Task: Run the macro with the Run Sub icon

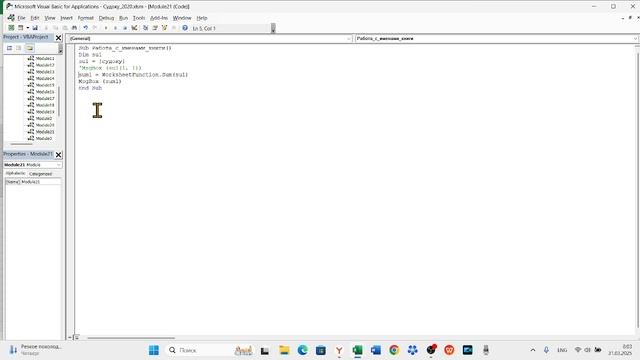Action: (x=106, y=28)
